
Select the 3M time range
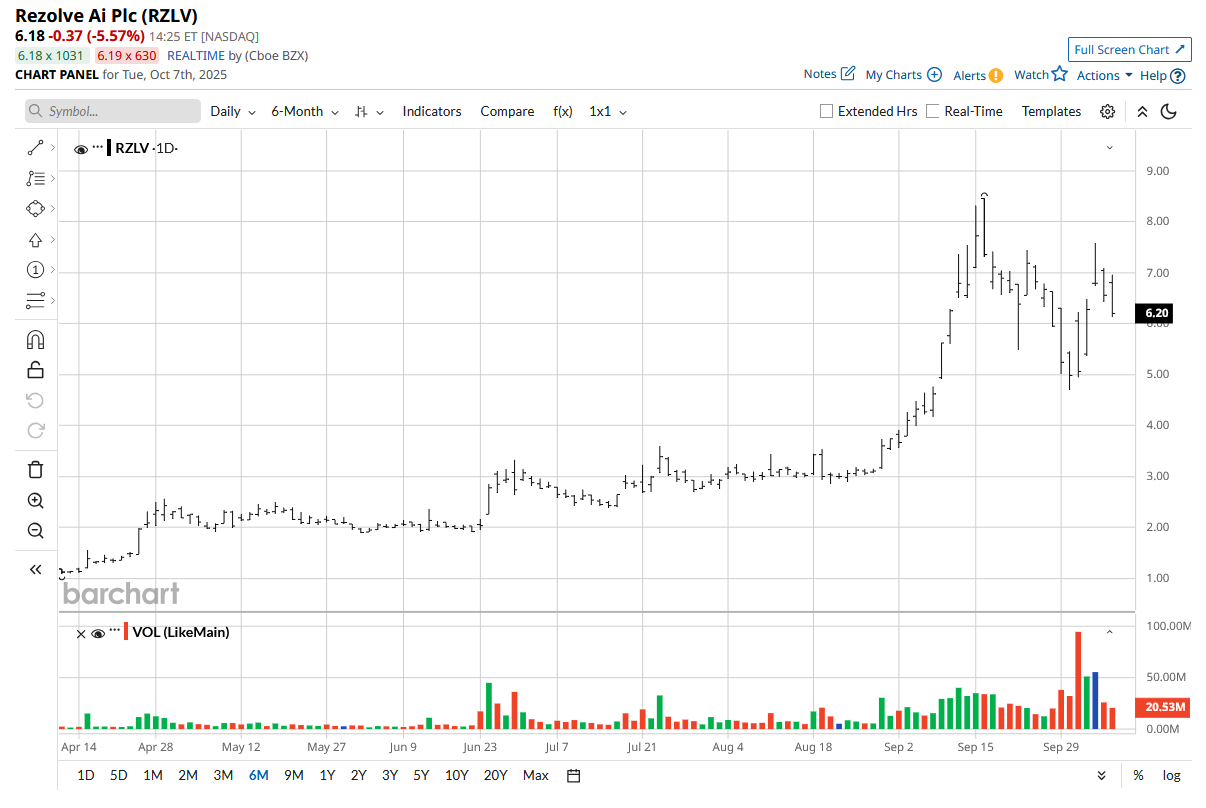(x=223, y=775)
